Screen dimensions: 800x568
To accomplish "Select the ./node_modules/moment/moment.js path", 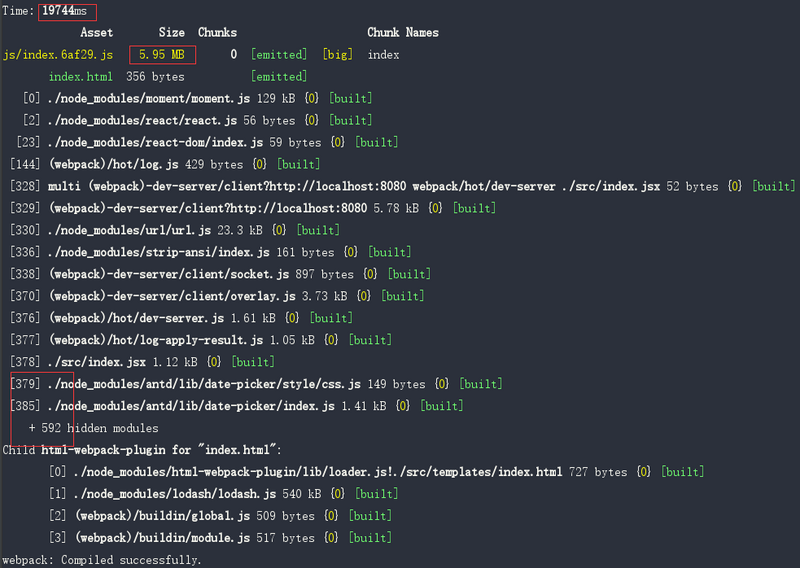I will pos(148,98).
